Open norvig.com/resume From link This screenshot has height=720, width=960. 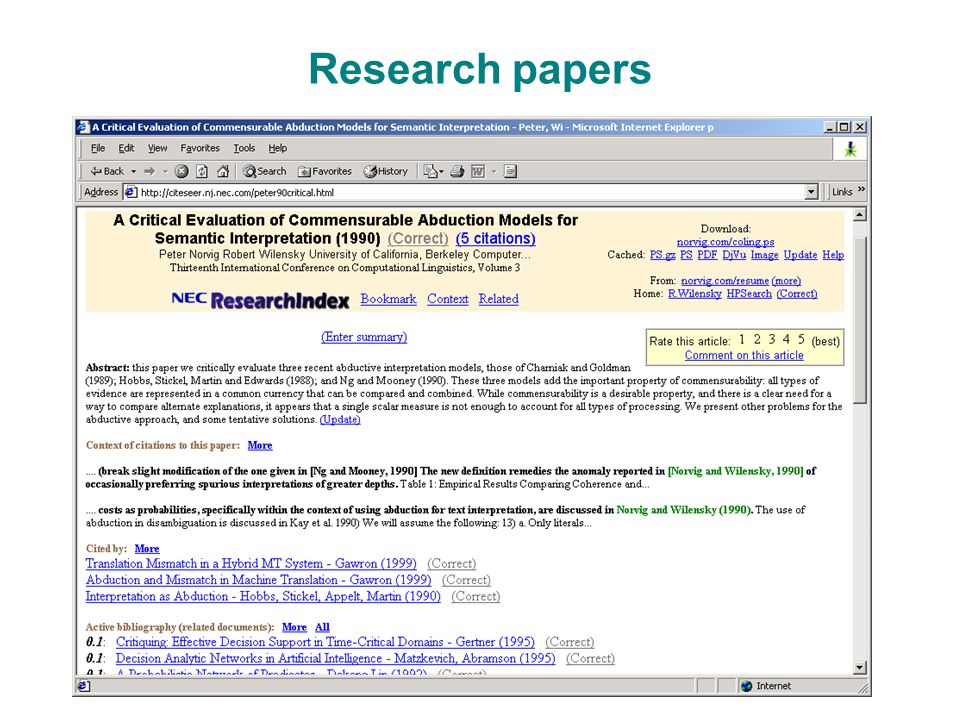pos(725,280)
